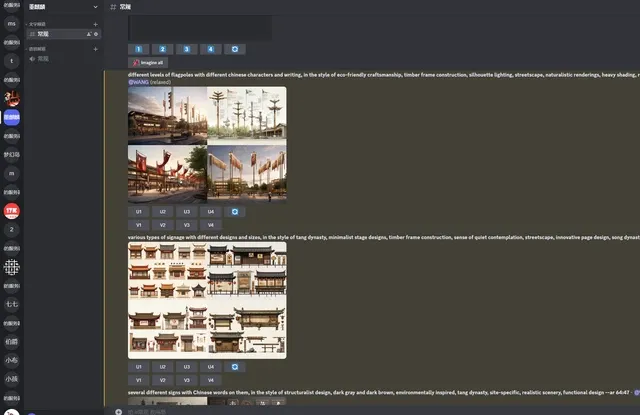This screenshot has height=415, width=640.
Task: Click V3 under the signage buildings grid
Action: 186,380
